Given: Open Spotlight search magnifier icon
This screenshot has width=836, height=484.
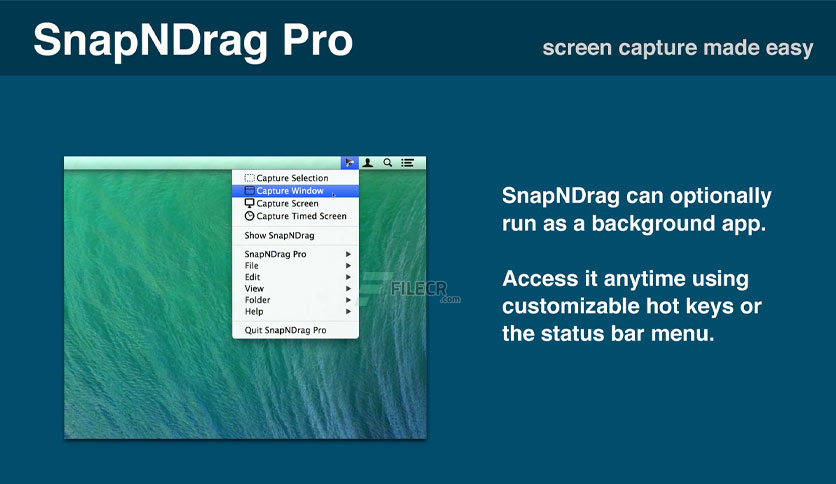Looking at the screenshot, I should 388,163.
